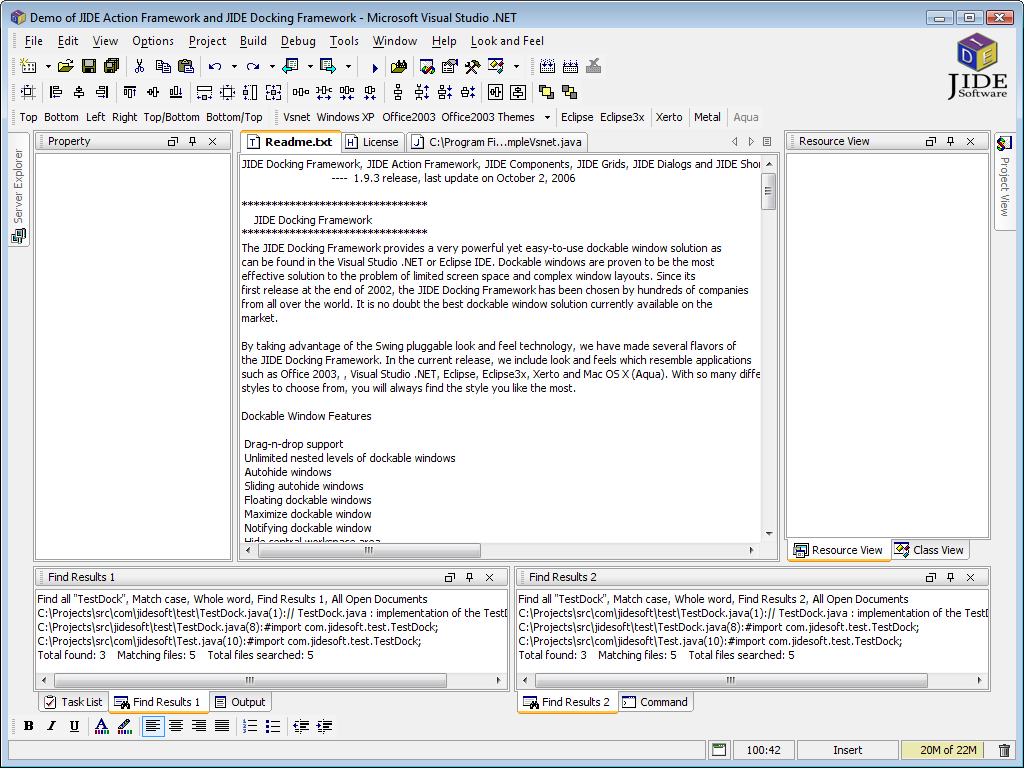Click the Save All icon
This screenshot has height=768, width=1024.
click(112, 66)
